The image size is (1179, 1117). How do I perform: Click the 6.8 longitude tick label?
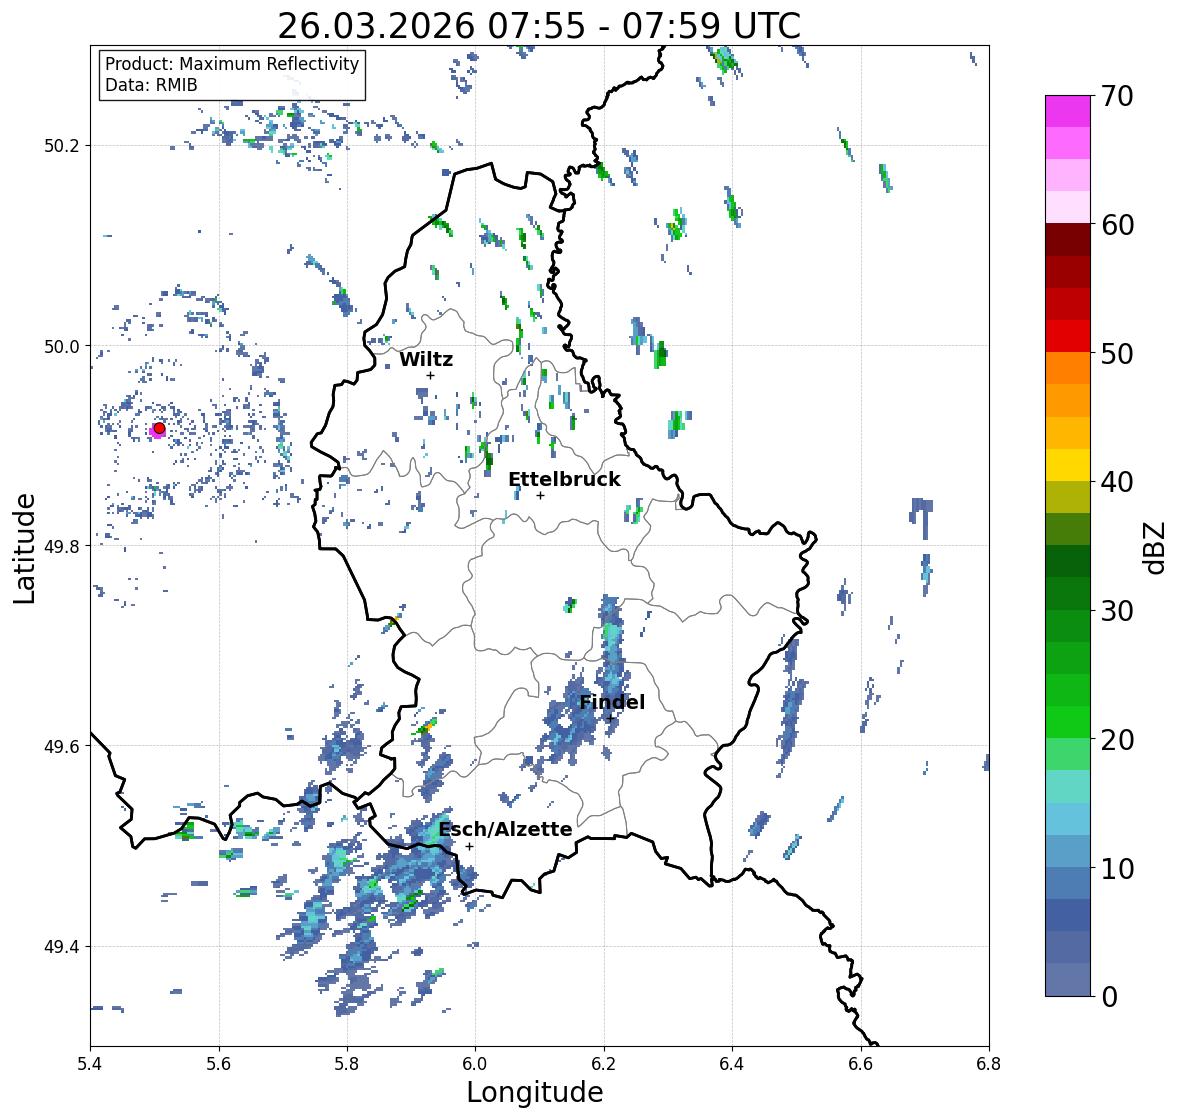pyautogui.click(x=989, y=1064)
